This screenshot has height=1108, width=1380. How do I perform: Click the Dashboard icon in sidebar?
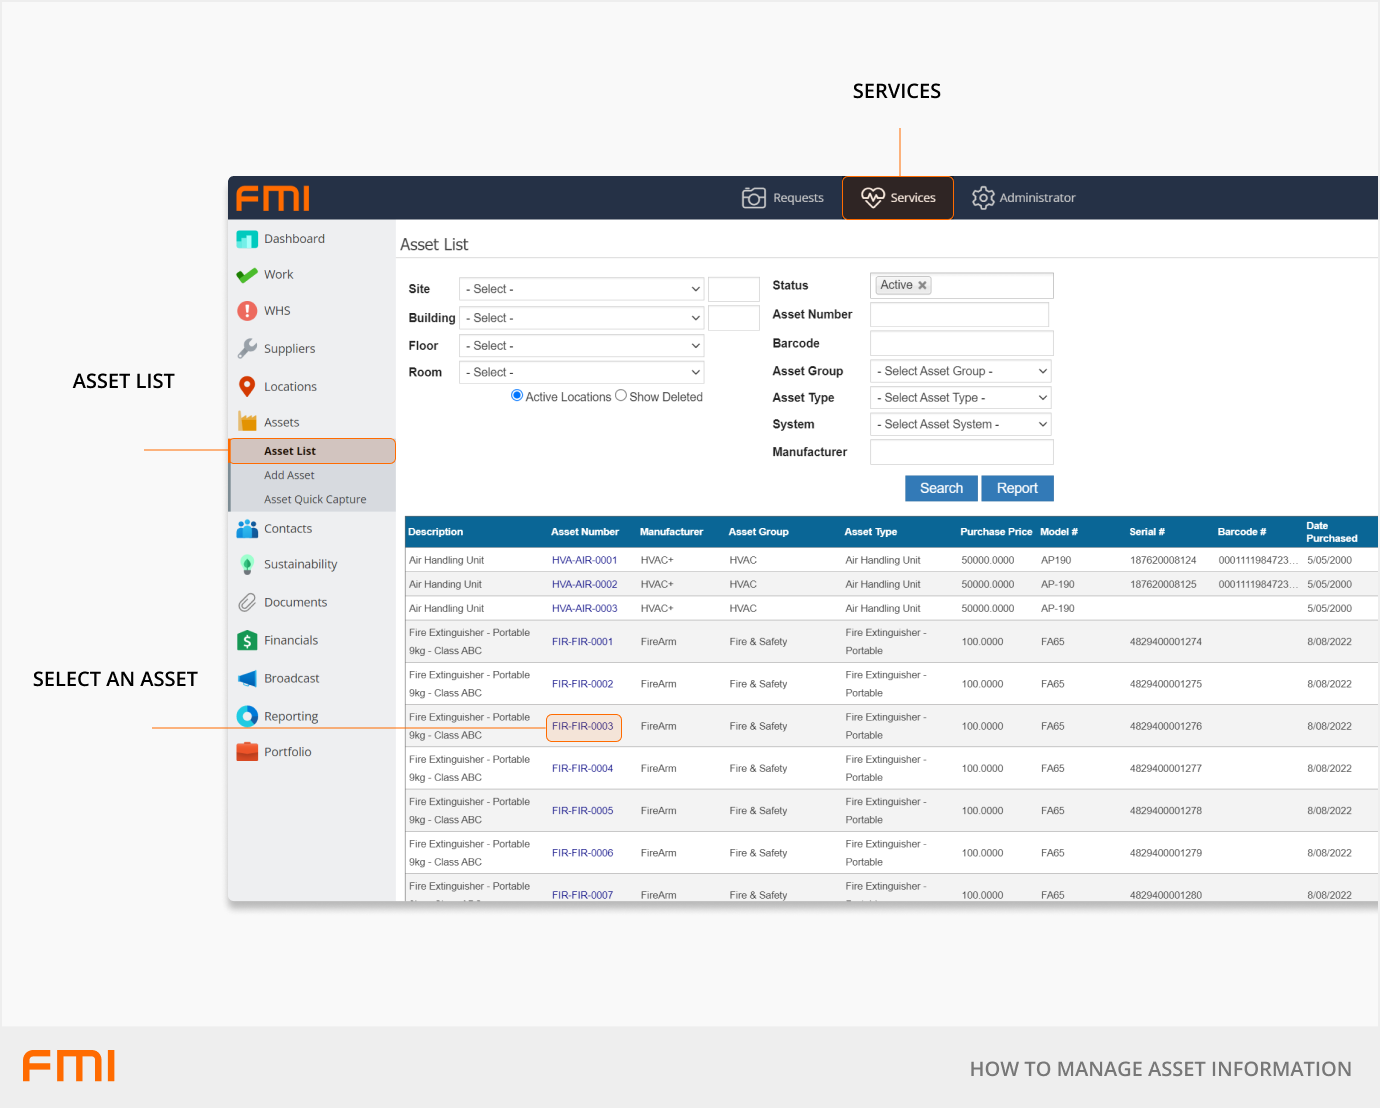coord(247,239)
